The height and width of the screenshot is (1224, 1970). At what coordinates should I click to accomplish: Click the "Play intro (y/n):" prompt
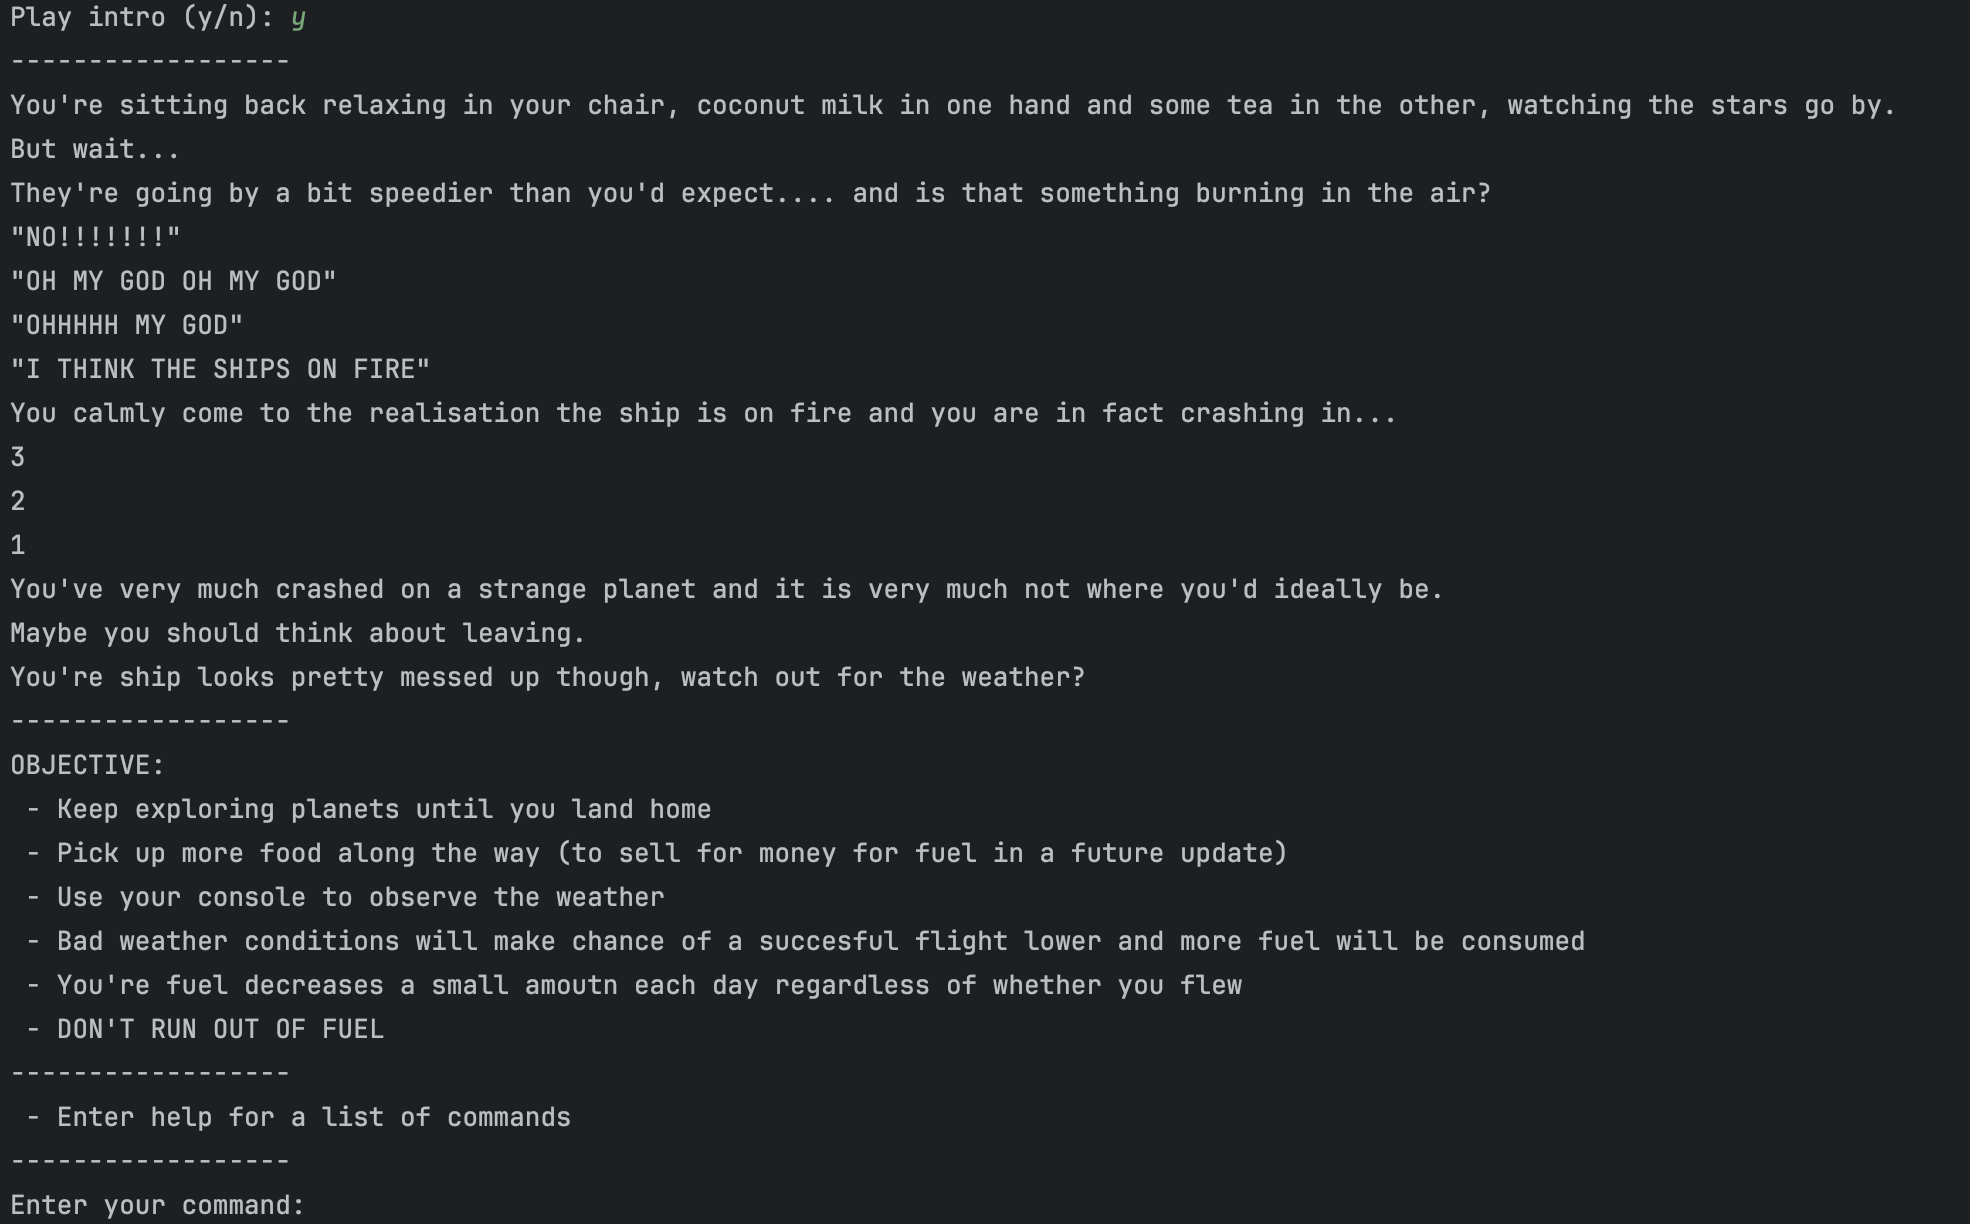[x=142, y=18]
